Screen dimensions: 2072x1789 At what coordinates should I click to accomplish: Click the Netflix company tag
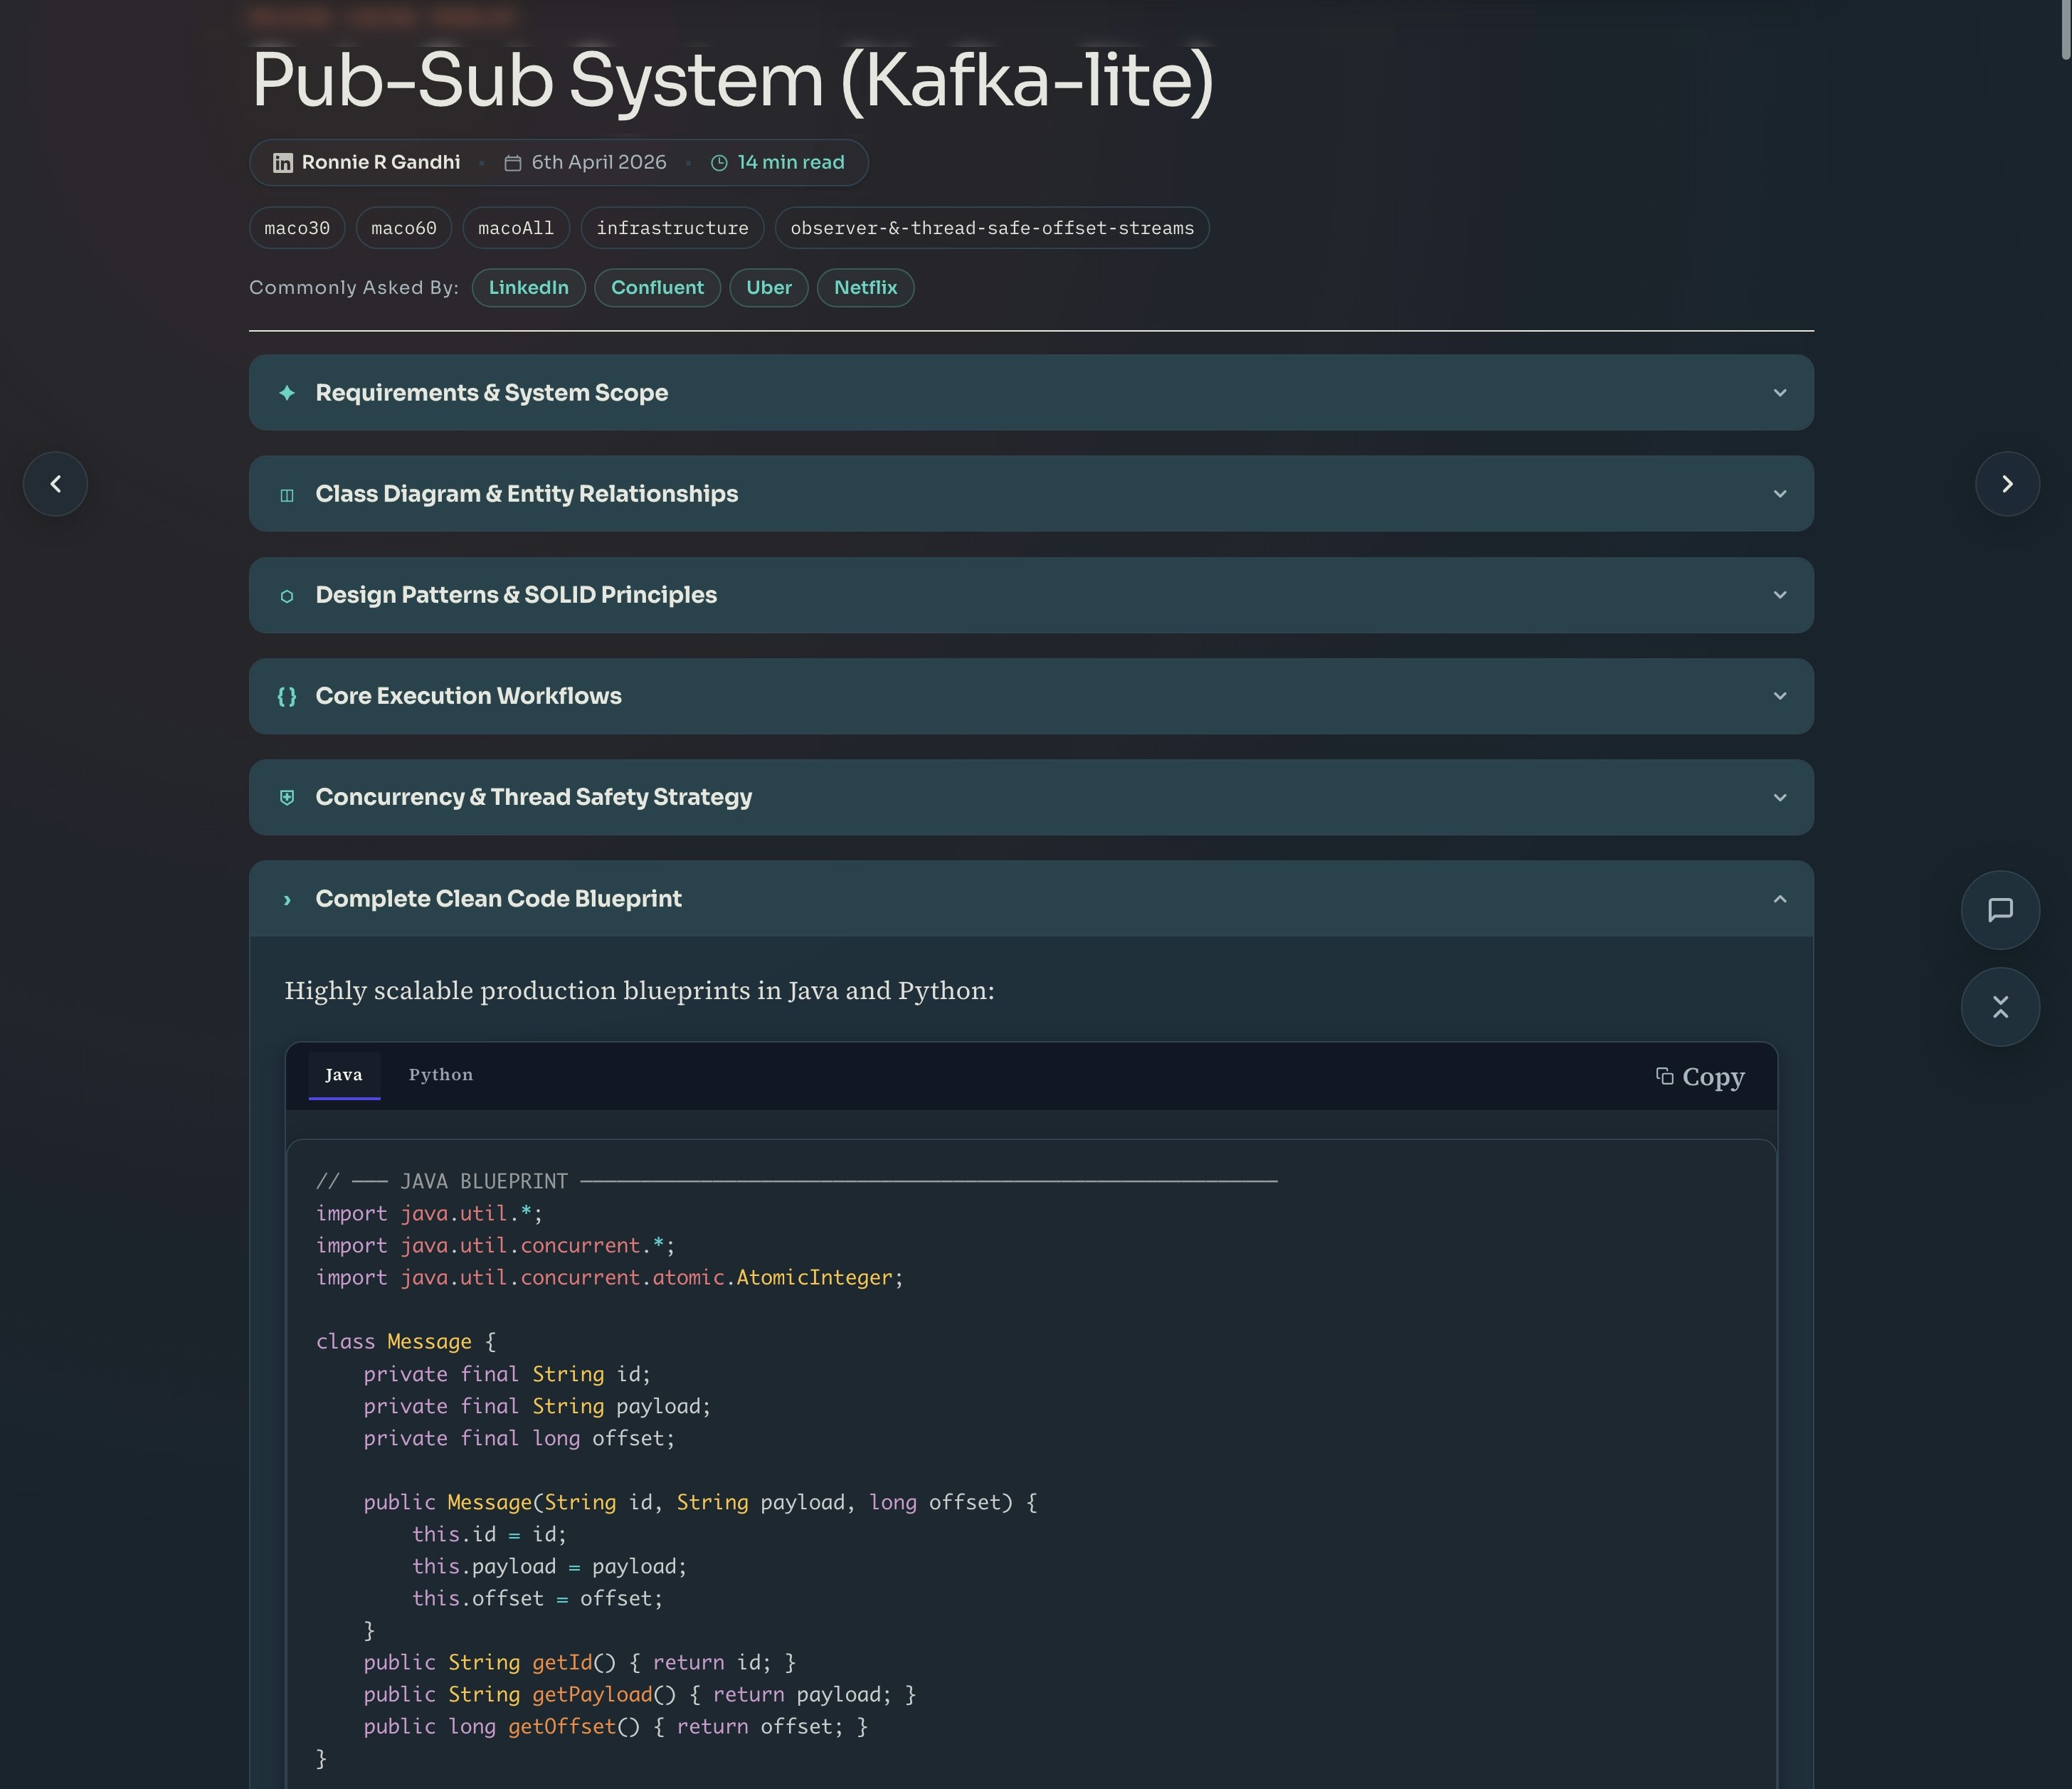click(866, 288)
